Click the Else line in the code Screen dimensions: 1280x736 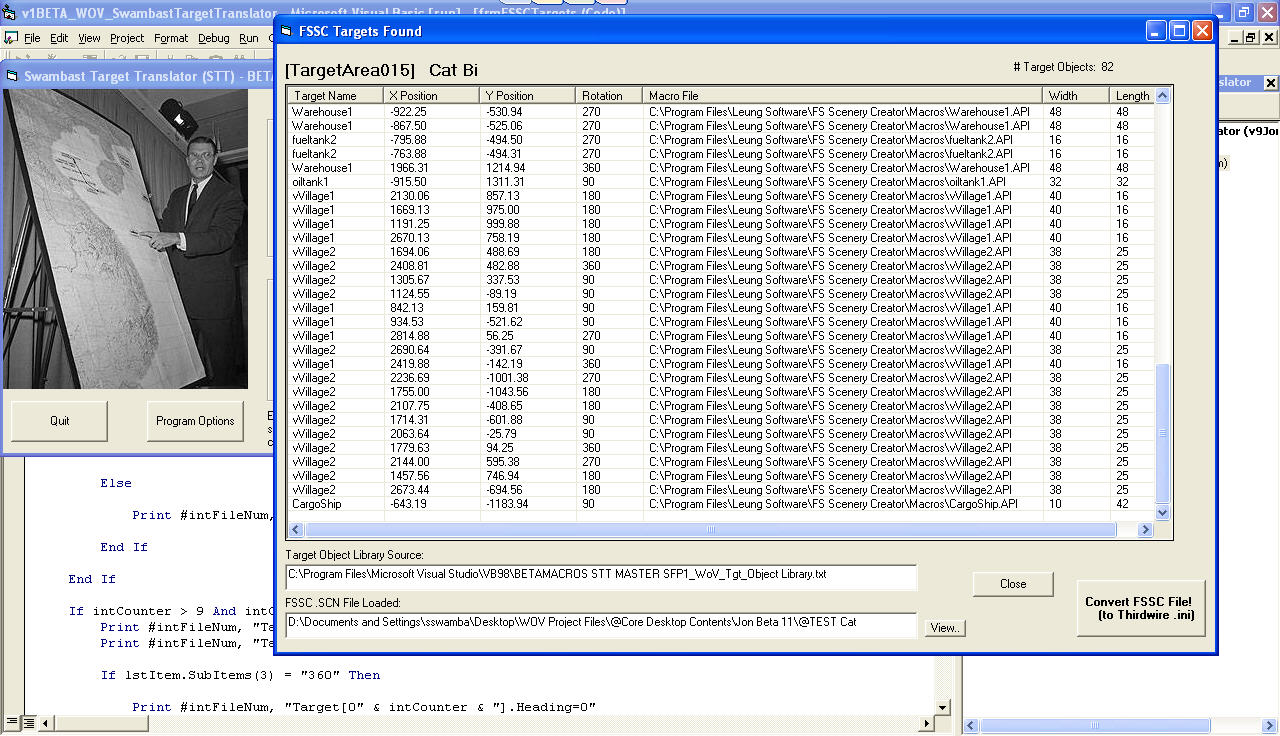116,483
